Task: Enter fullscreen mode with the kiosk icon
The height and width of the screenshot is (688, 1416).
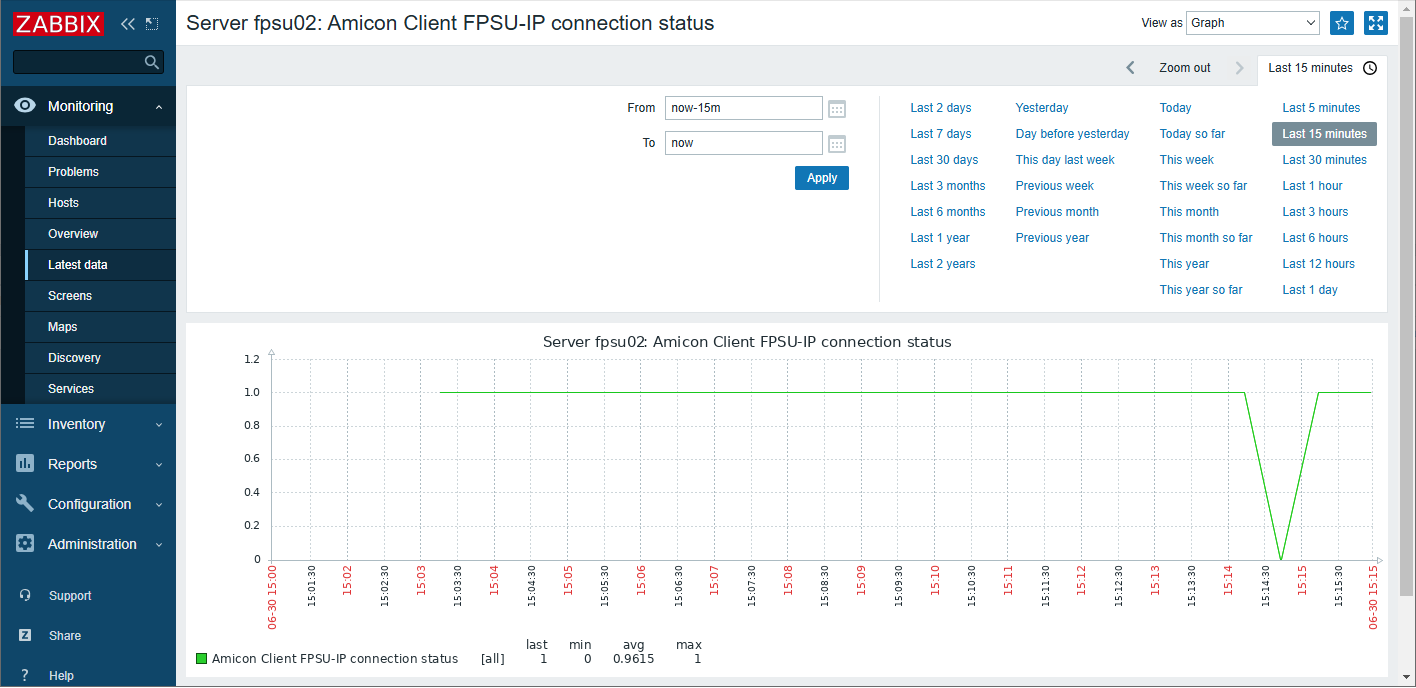Action: [x=1376, y=23]
